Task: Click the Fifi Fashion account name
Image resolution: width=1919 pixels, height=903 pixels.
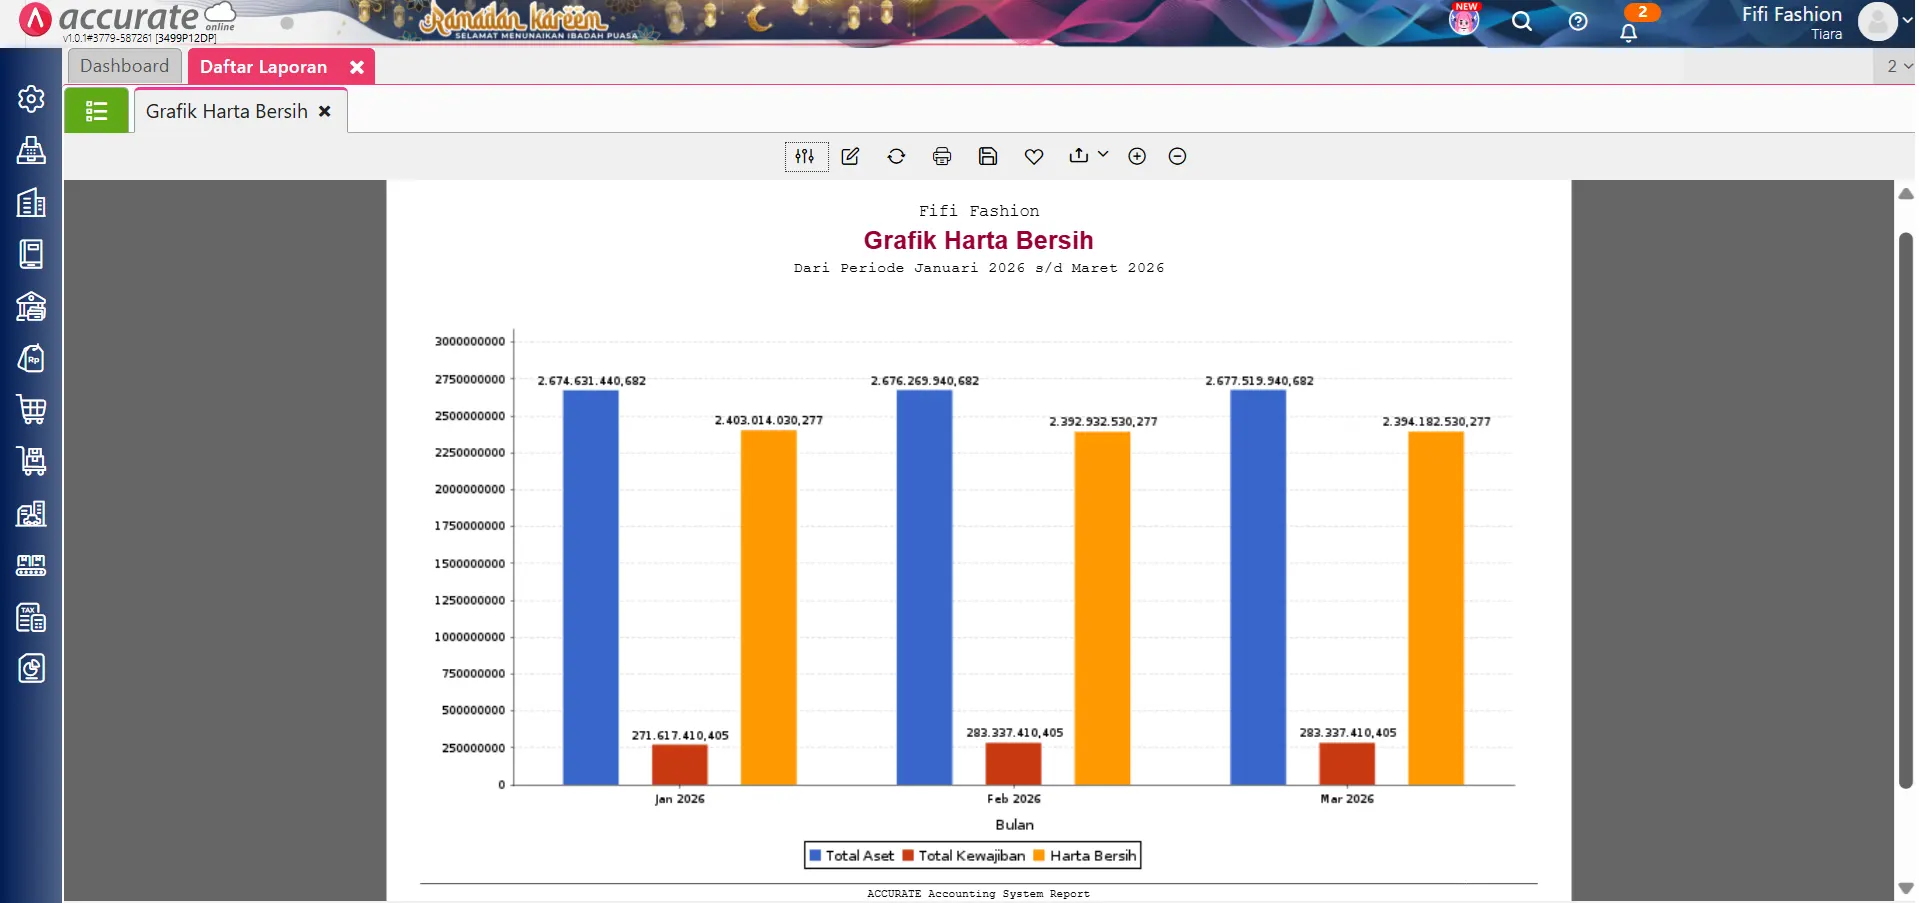Action: tap(1789, 14)
